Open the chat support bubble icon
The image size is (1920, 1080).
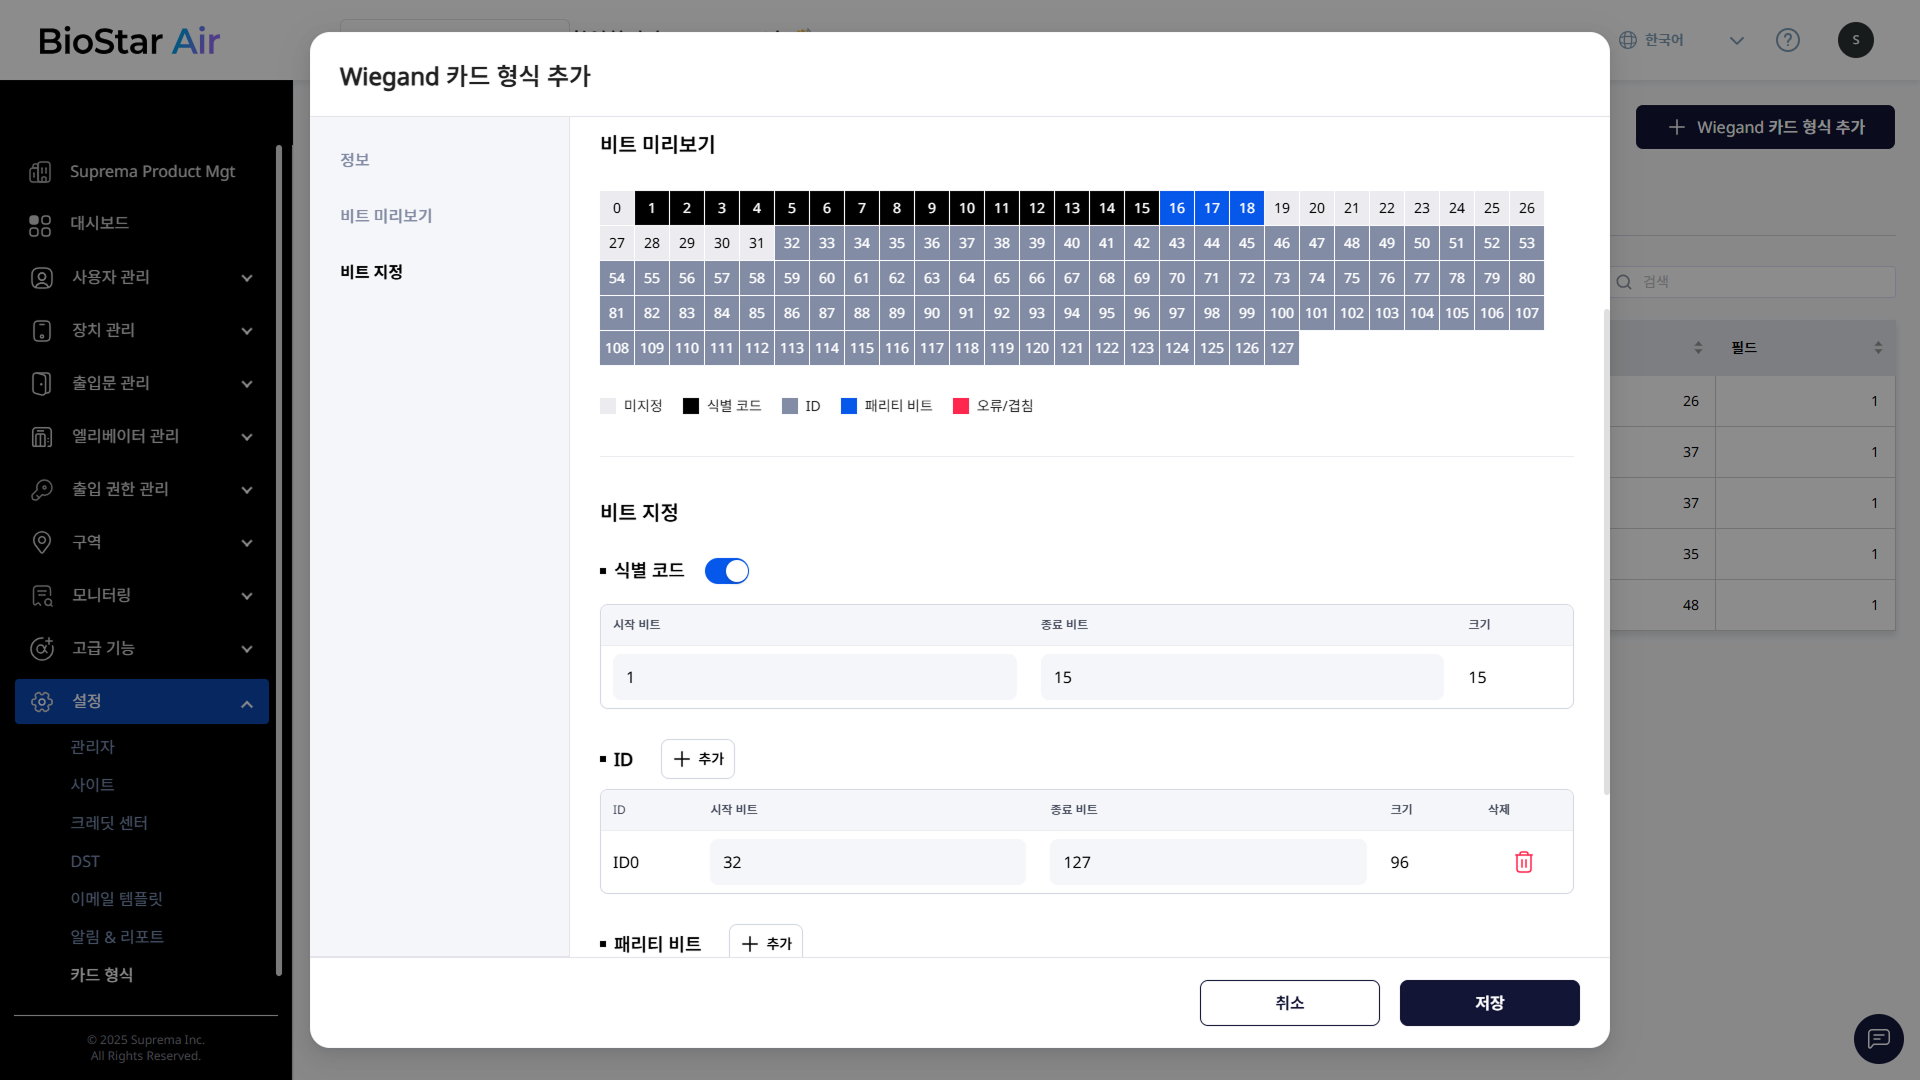tap(1878, 1038)
